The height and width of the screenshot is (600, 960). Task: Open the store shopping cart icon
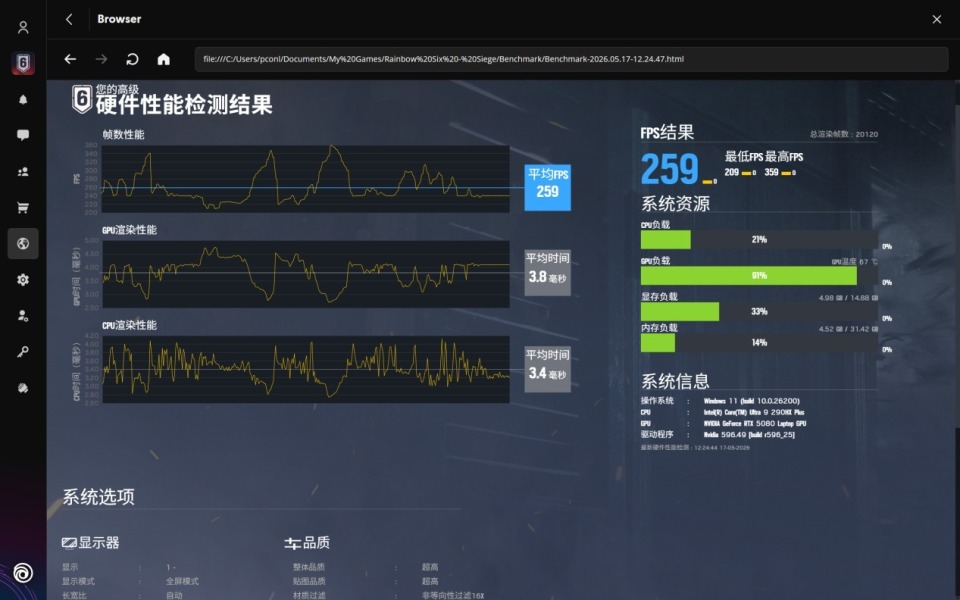[23, 208]
